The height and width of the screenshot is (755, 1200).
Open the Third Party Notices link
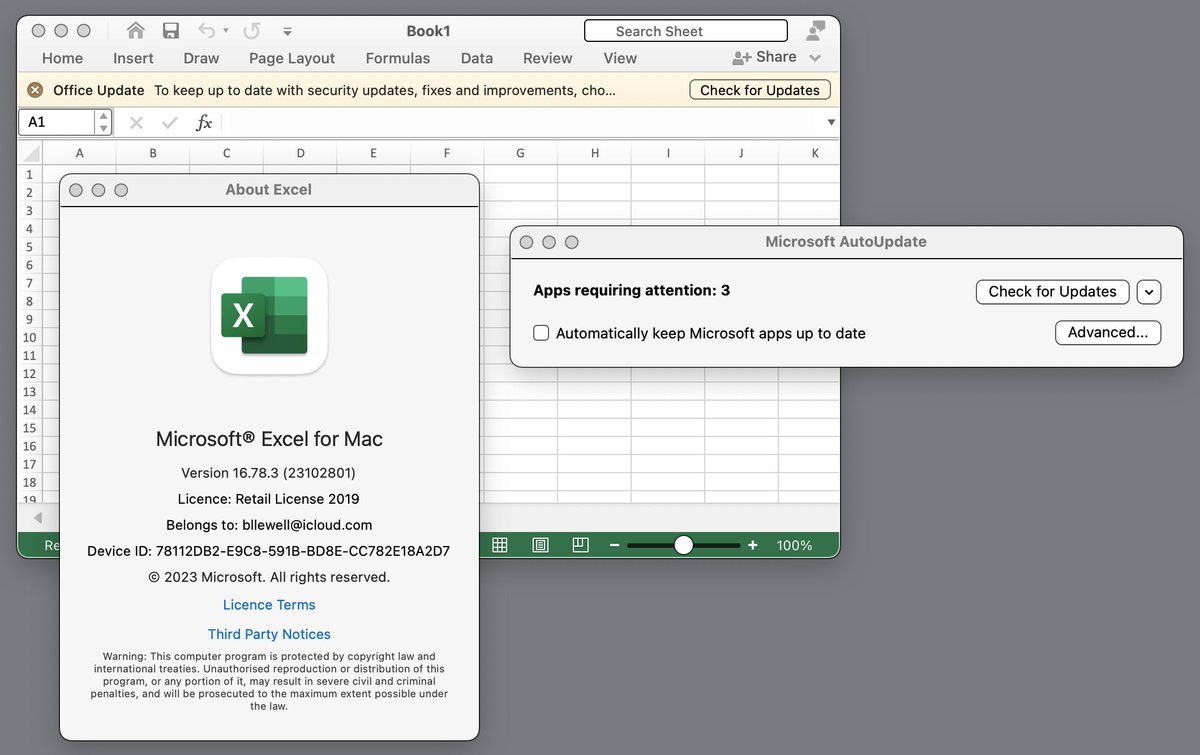point(269,634)
